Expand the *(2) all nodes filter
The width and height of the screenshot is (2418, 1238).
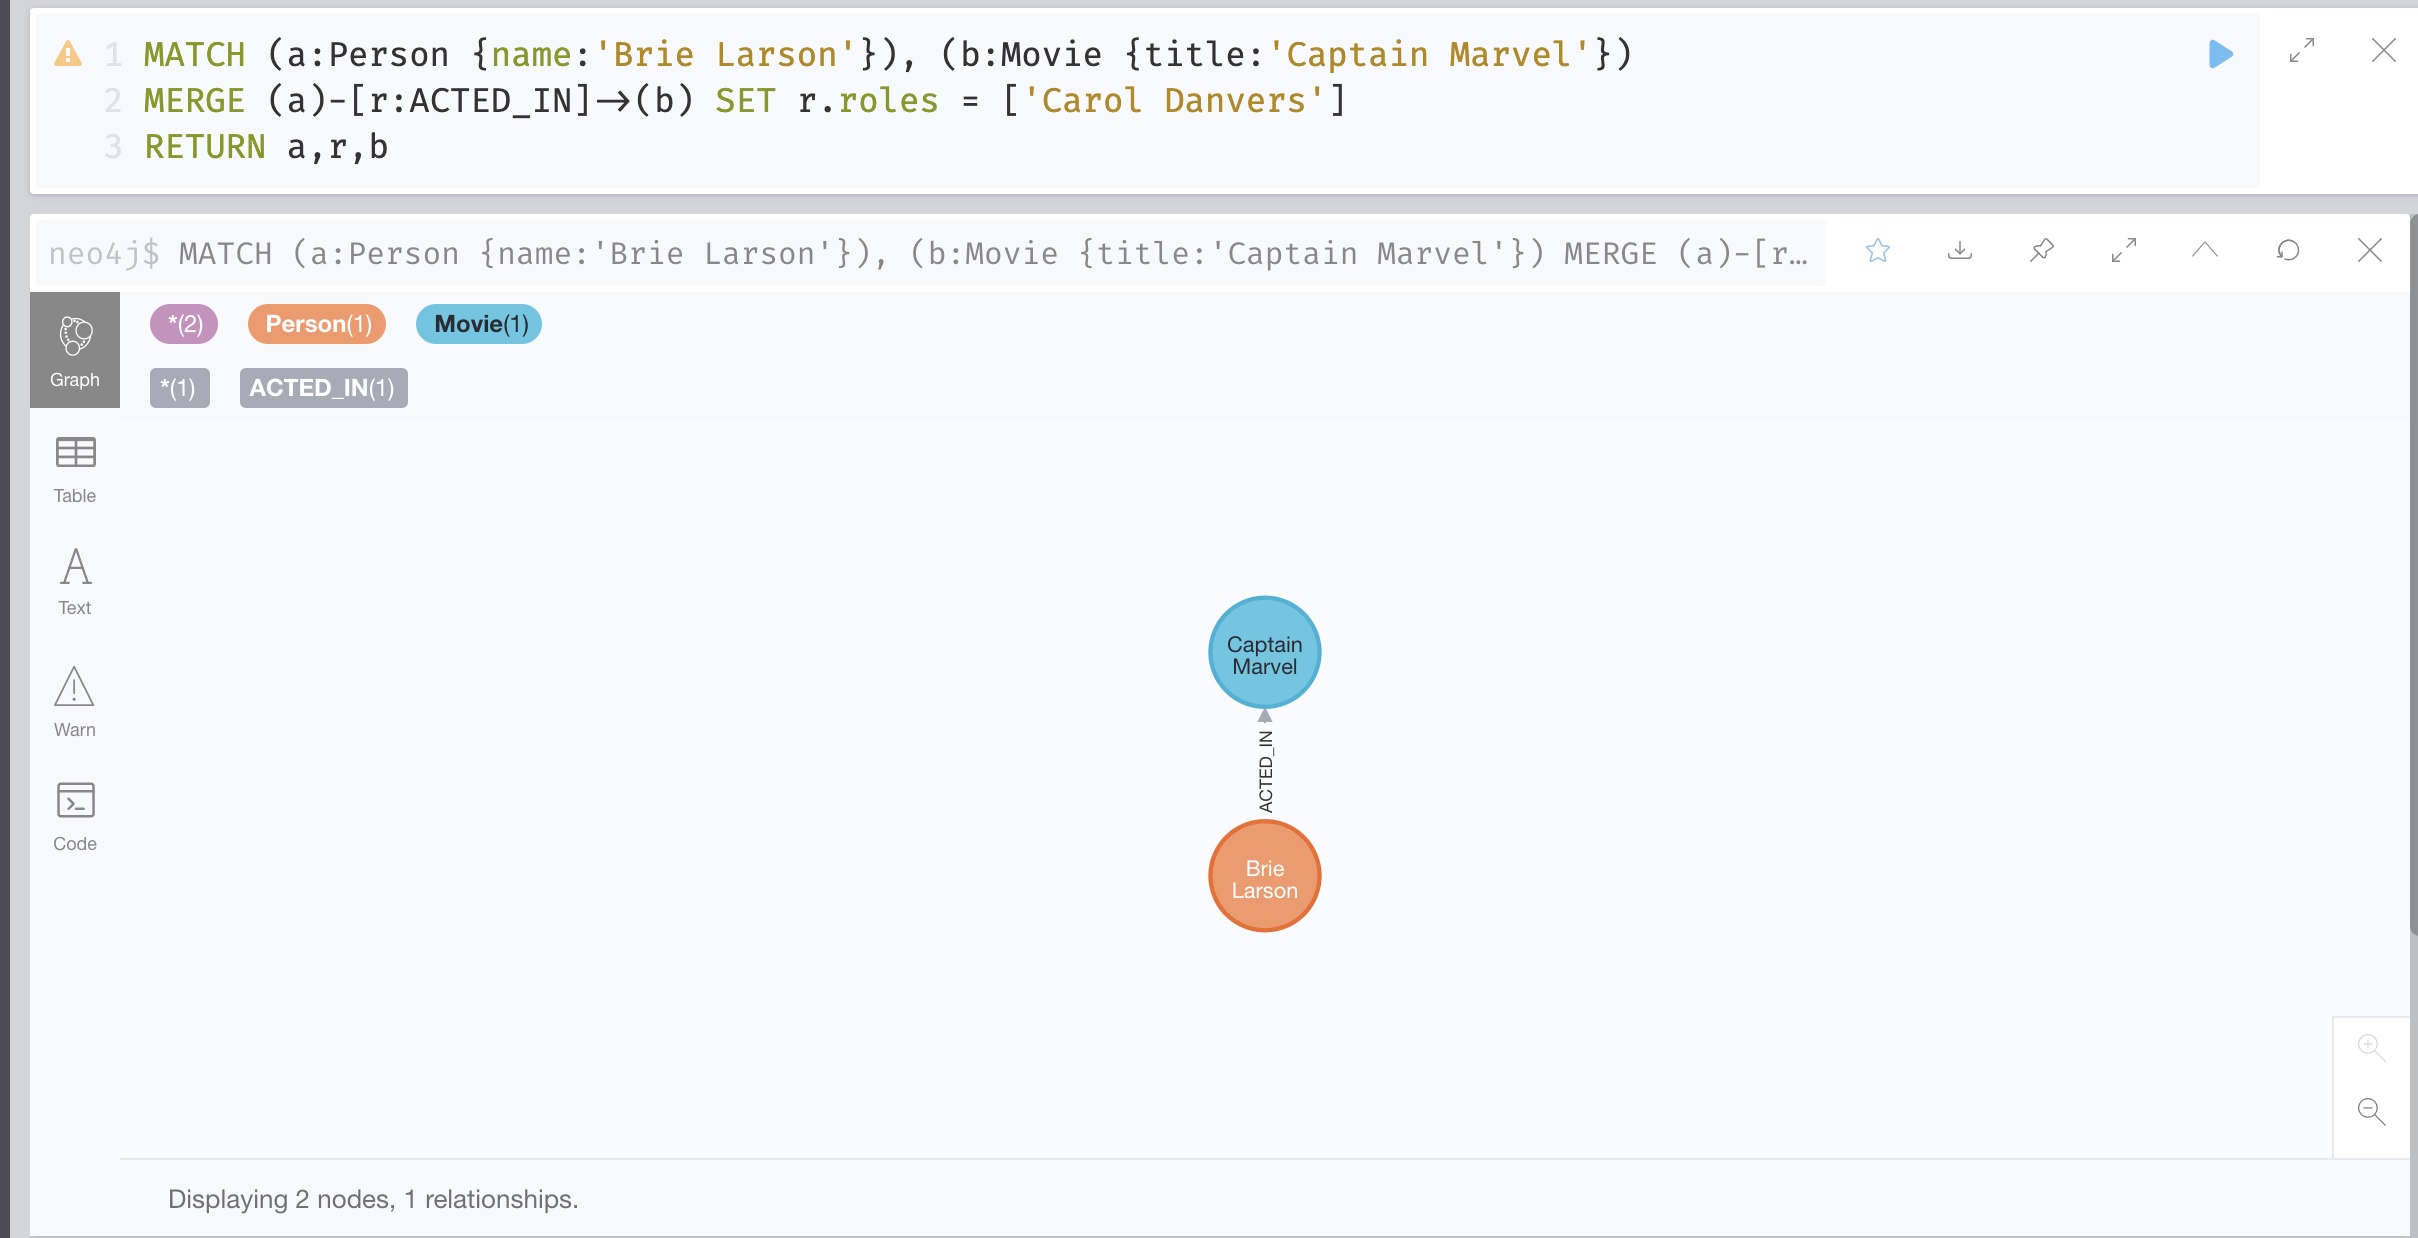tap(178, 324)
